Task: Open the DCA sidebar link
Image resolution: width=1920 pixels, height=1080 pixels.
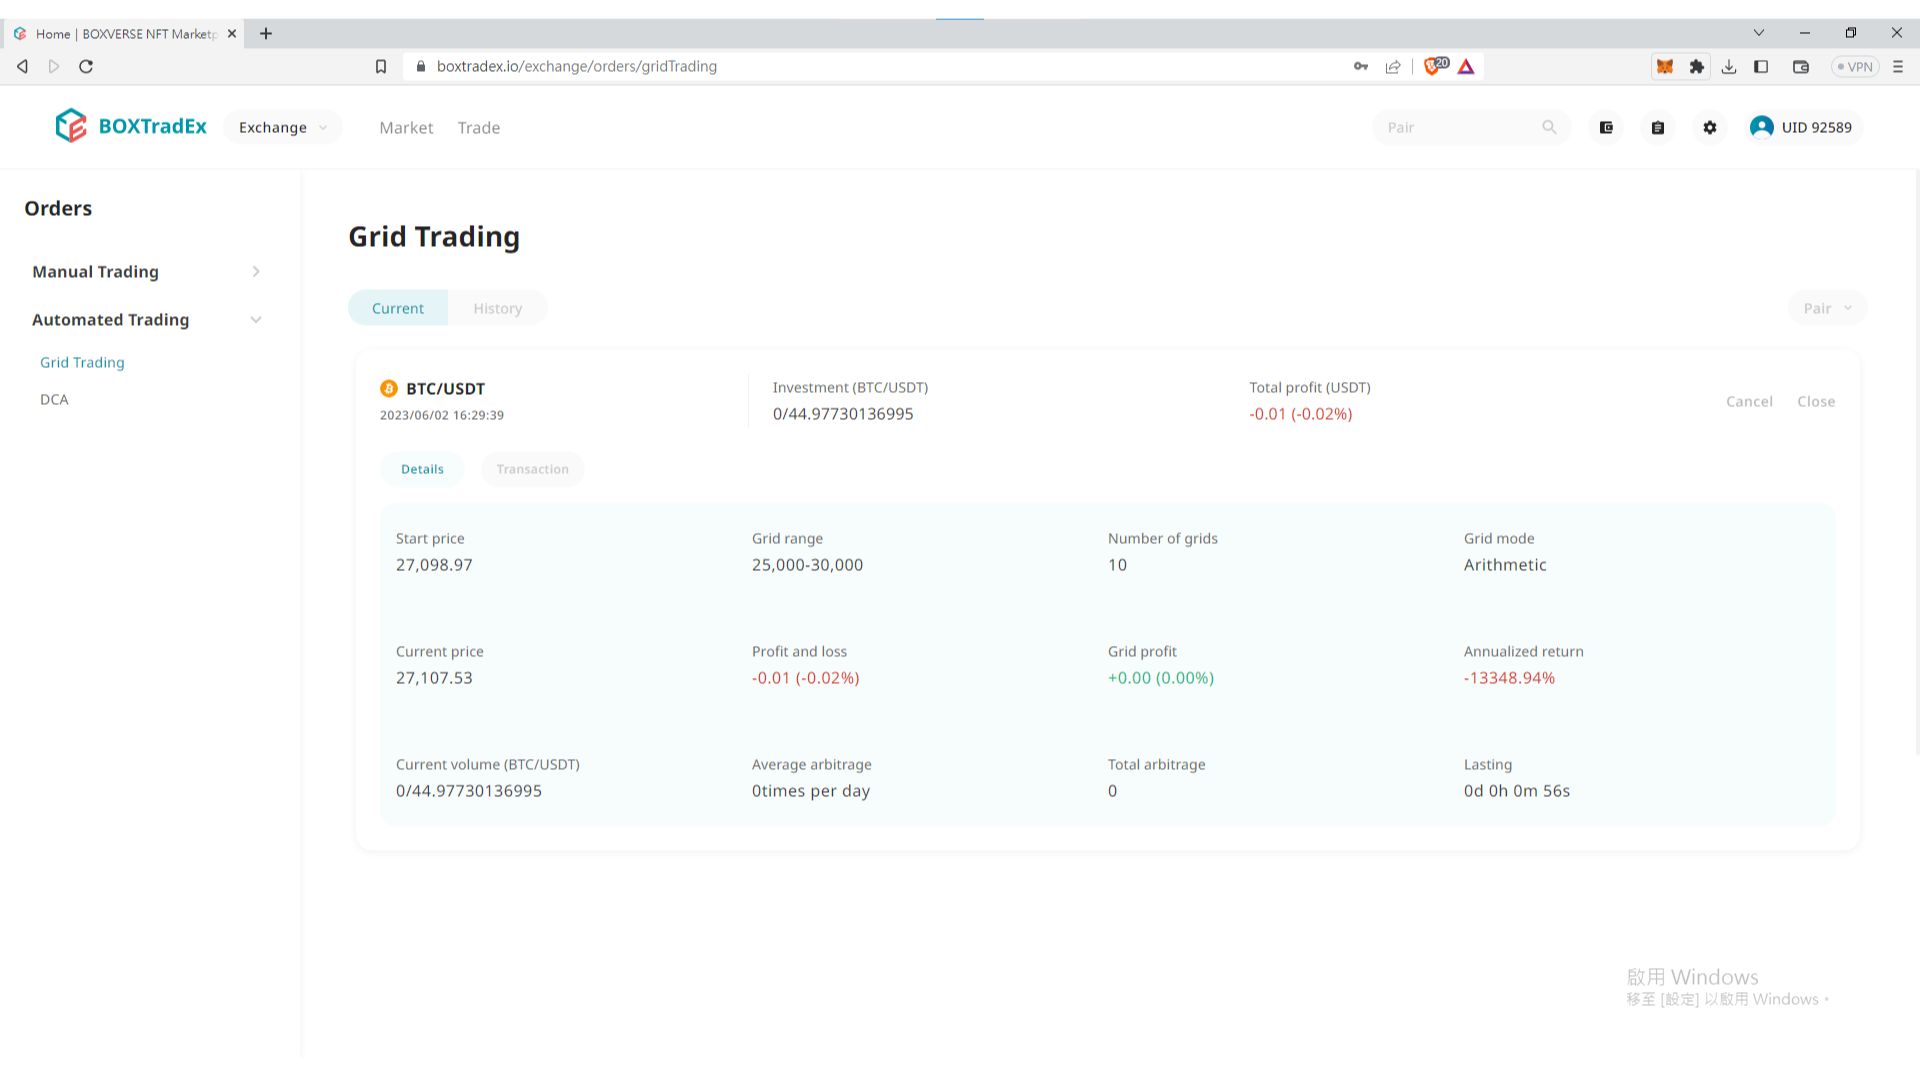Action: point(54,399)
